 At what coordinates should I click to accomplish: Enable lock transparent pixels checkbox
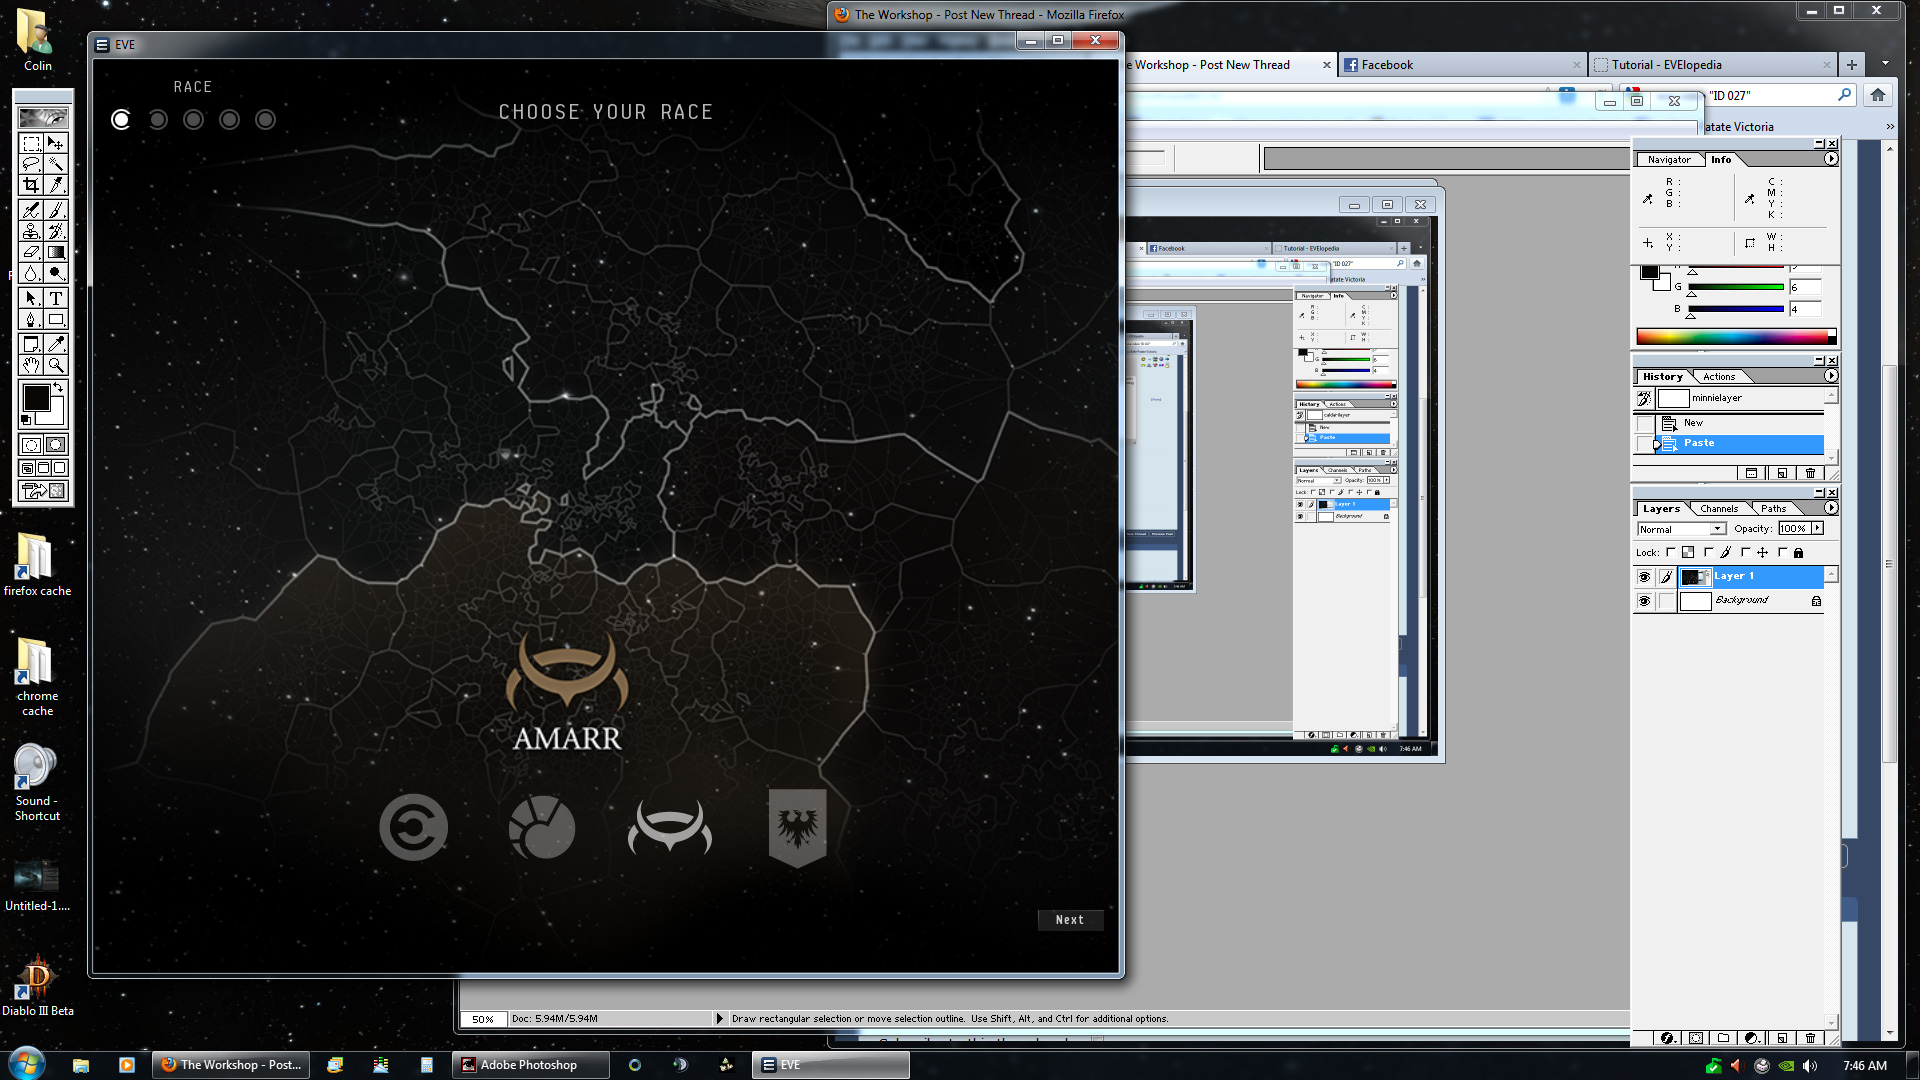(x=1670, y=552)
